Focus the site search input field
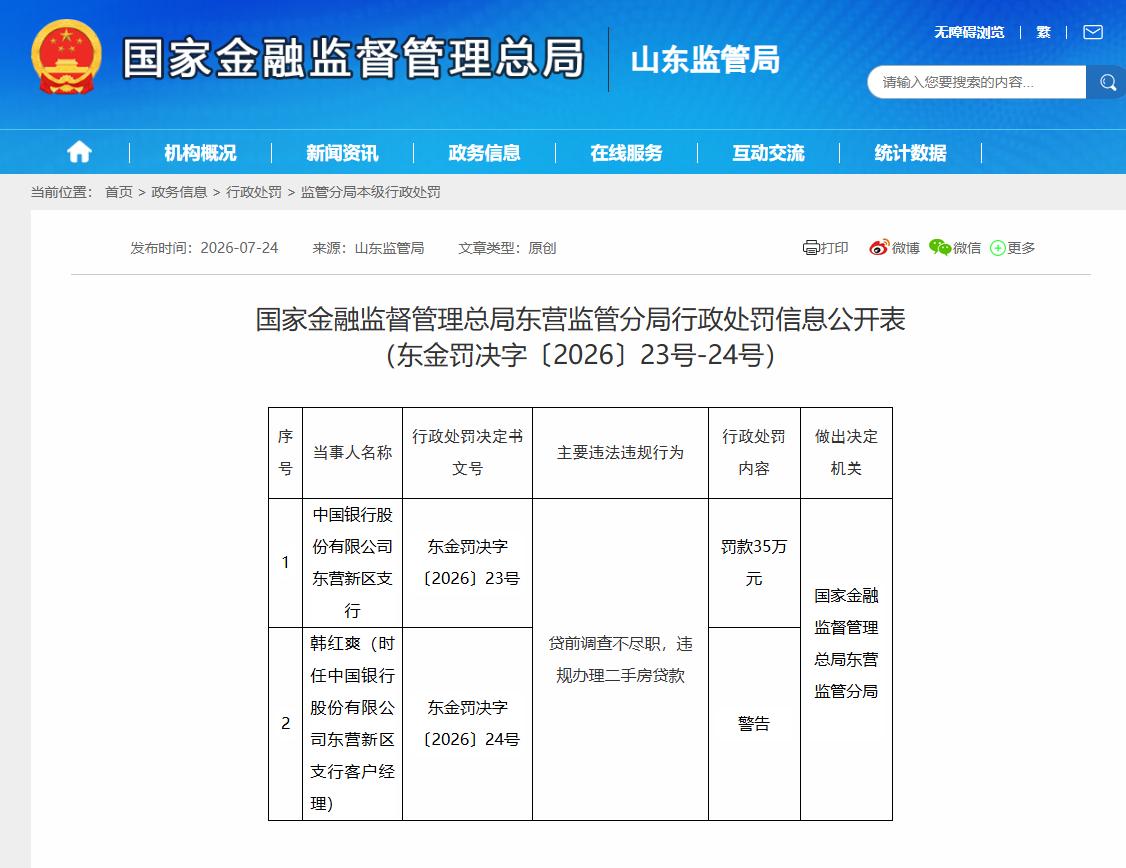The image size is (1126, 868). (x=977, y=83)
